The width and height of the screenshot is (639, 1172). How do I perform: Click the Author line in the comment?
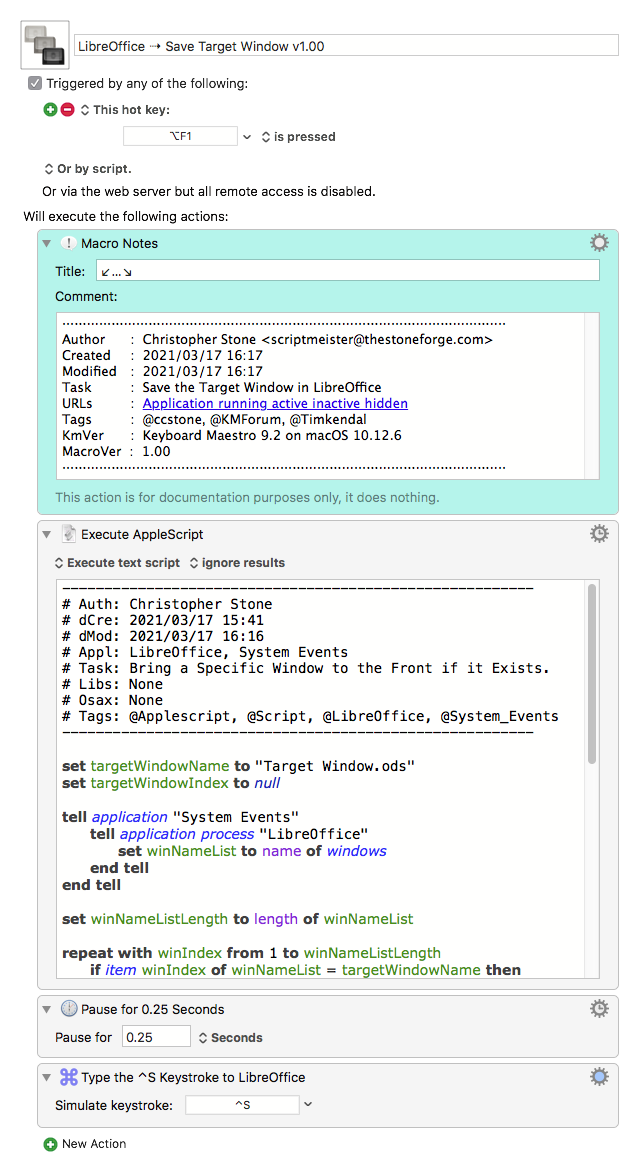(x=277, y=339)
